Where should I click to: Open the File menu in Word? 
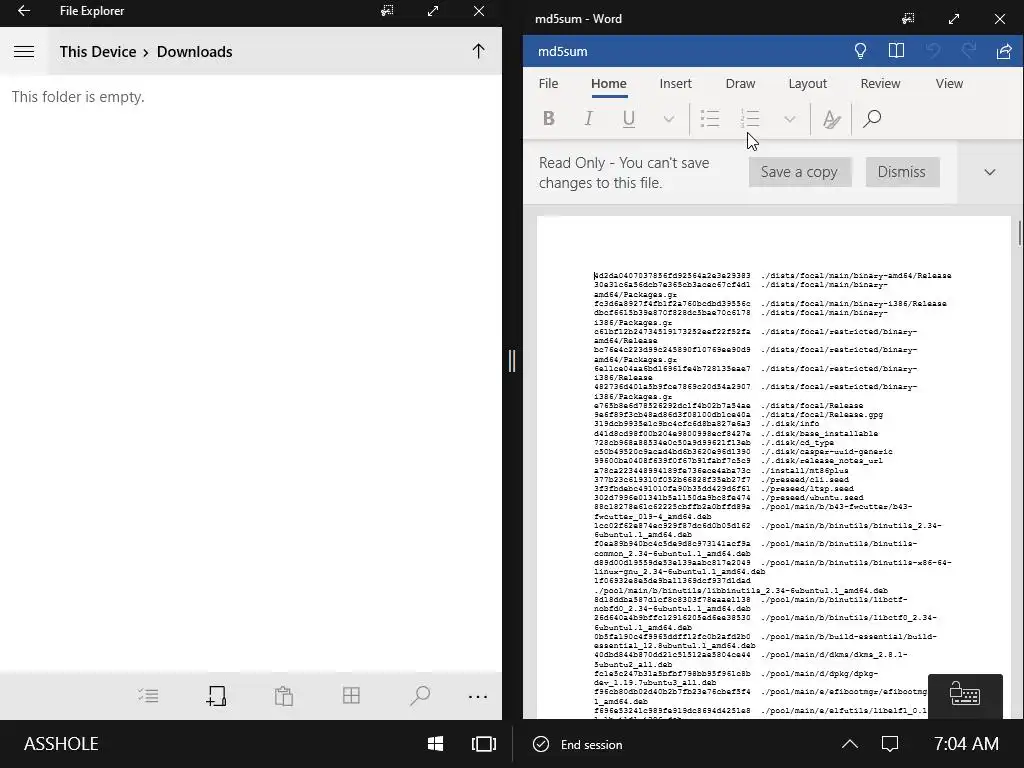pos(549,84)
